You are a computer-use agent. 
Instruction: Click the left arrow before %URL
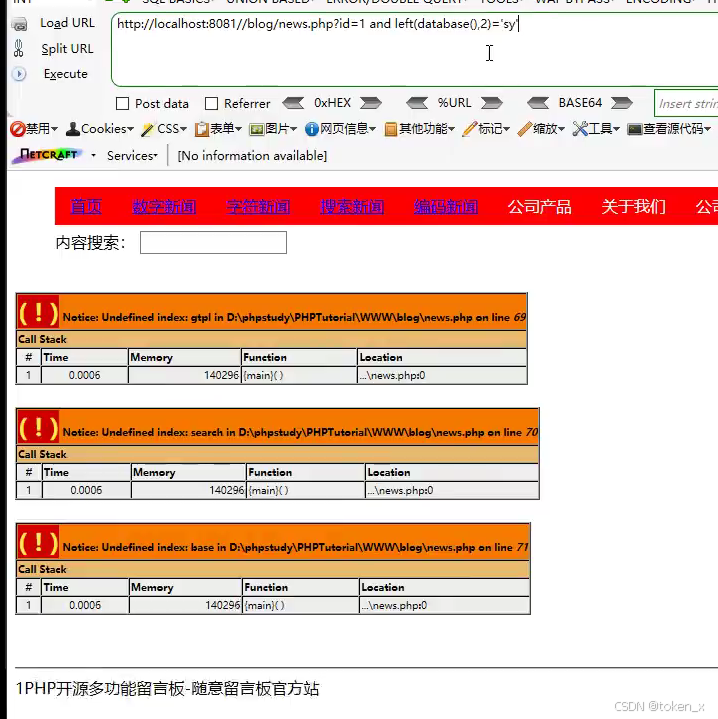417,103
